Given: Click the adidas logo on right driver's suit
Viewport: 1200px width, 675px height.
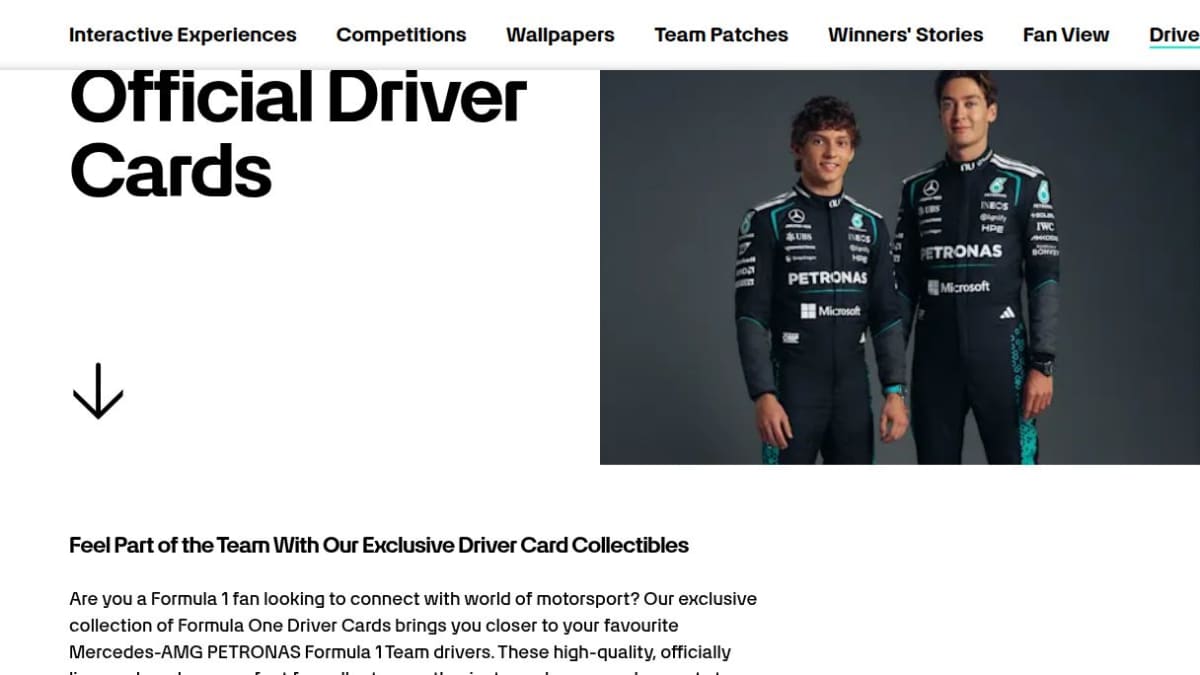Looking at the screenshot, I should click(x=1007, y=313).
